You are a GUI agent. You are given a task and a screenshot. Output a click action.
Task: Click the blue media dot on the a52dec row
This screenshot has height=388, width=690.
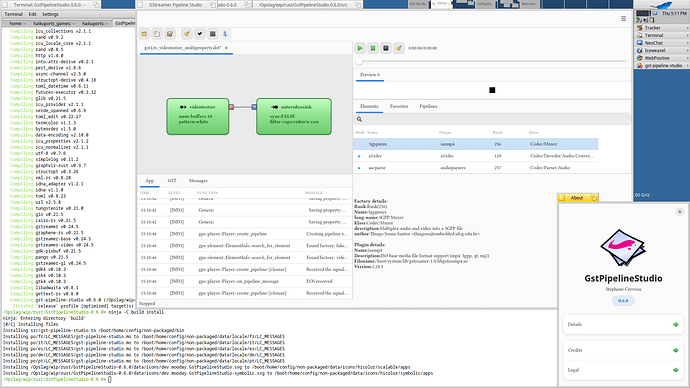(359, 156)
